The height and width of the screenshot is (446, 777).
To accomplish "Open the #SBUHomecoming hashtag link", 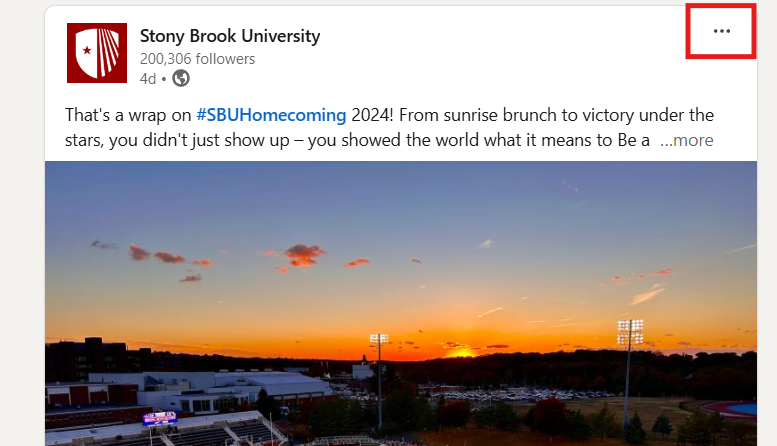I will 271,114.
